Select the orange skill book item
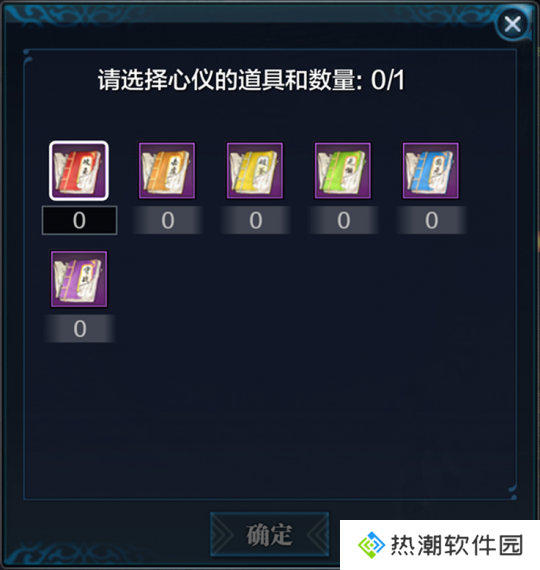The image size is (540, 570). click(167, 171)
